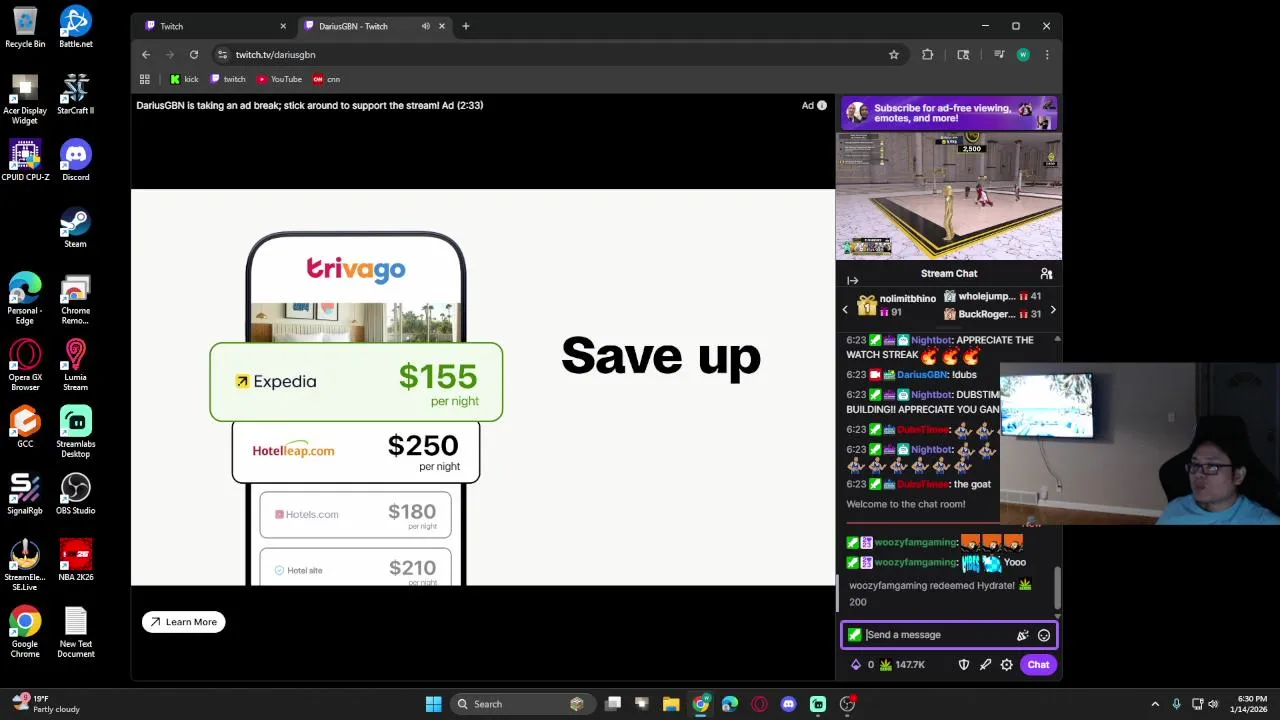1280x720 pixels.
Task: Click the Nightbot name in APPRECIATE message
Action: tap(931, 340)
